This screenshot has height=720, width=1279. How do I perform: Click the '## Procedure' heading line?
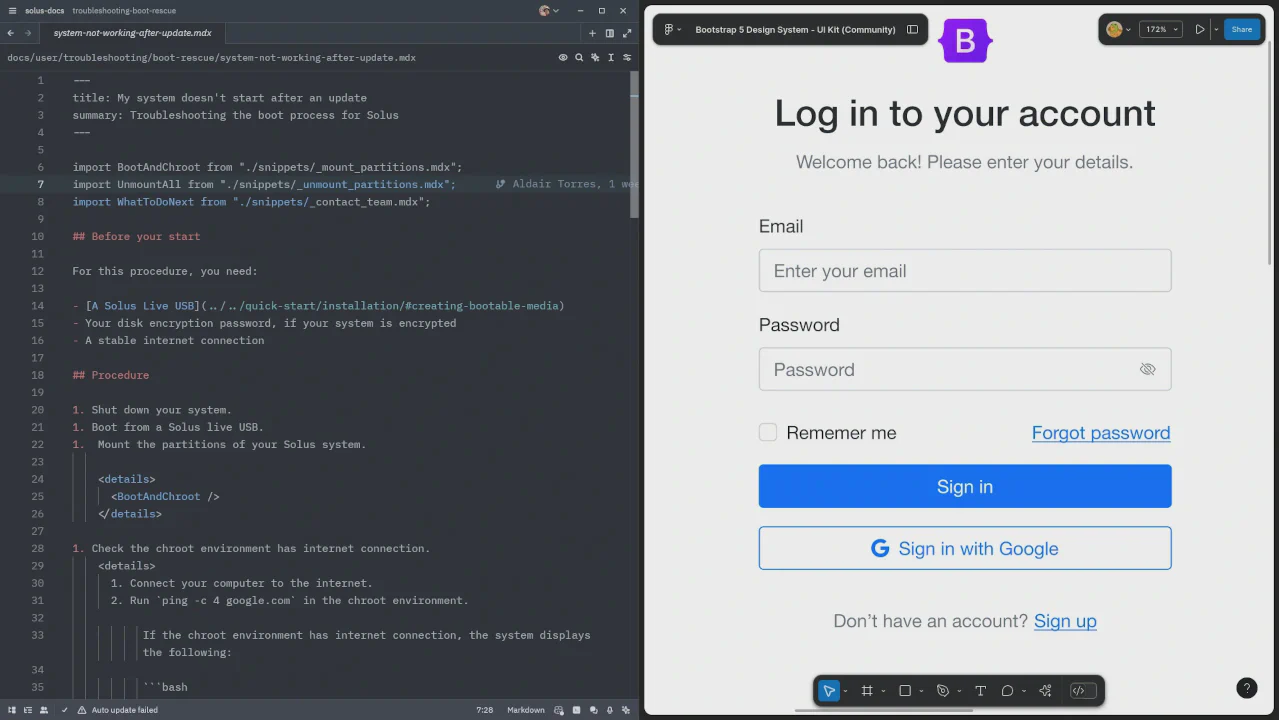(110, 375)
